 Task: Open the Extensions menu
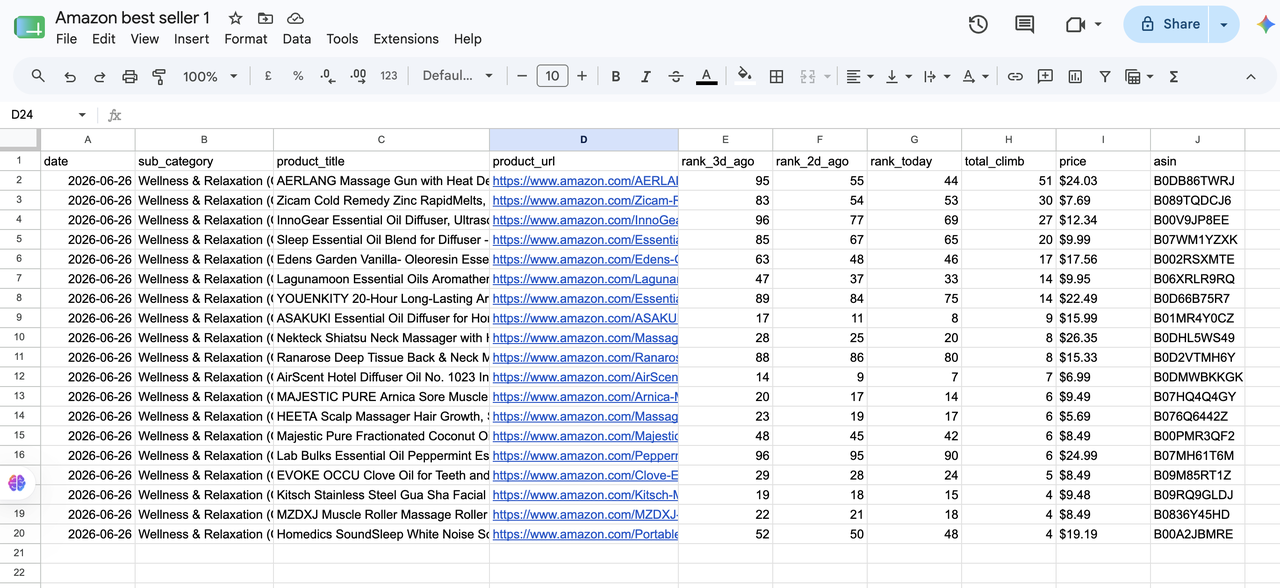(406, 39)
